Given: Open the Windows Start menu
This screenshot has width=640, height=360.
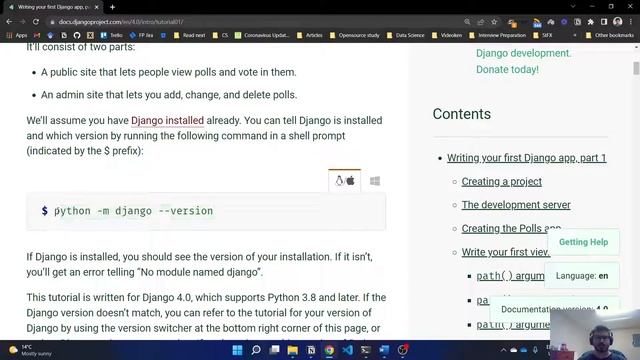Looking at the screenshot, I should (x=237, y=350).
